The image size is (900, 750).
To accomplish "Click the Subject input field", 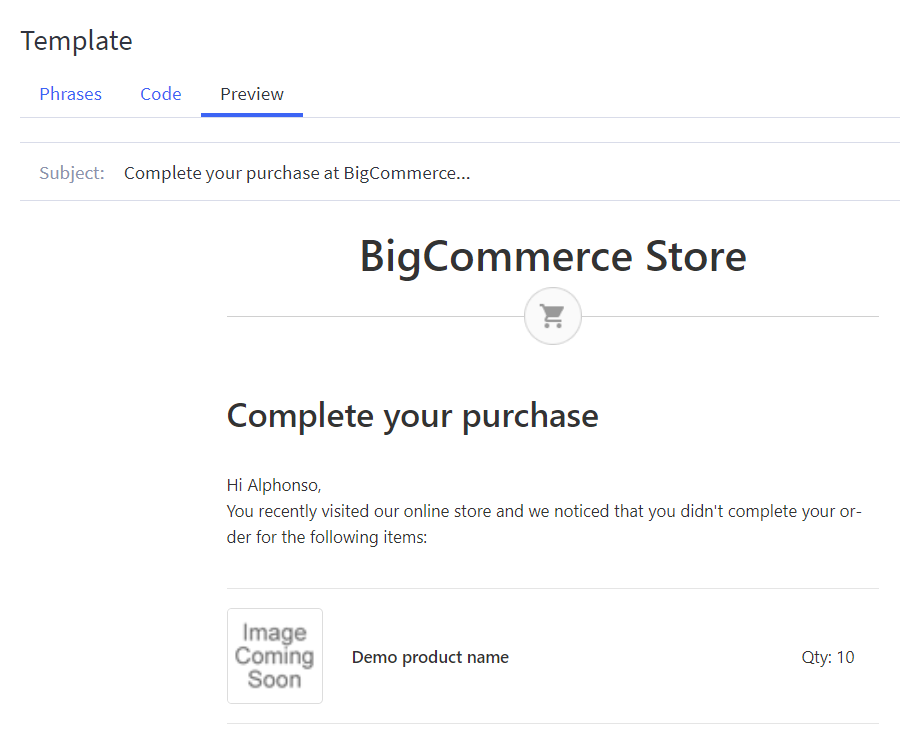I will [x=400, y=172].
